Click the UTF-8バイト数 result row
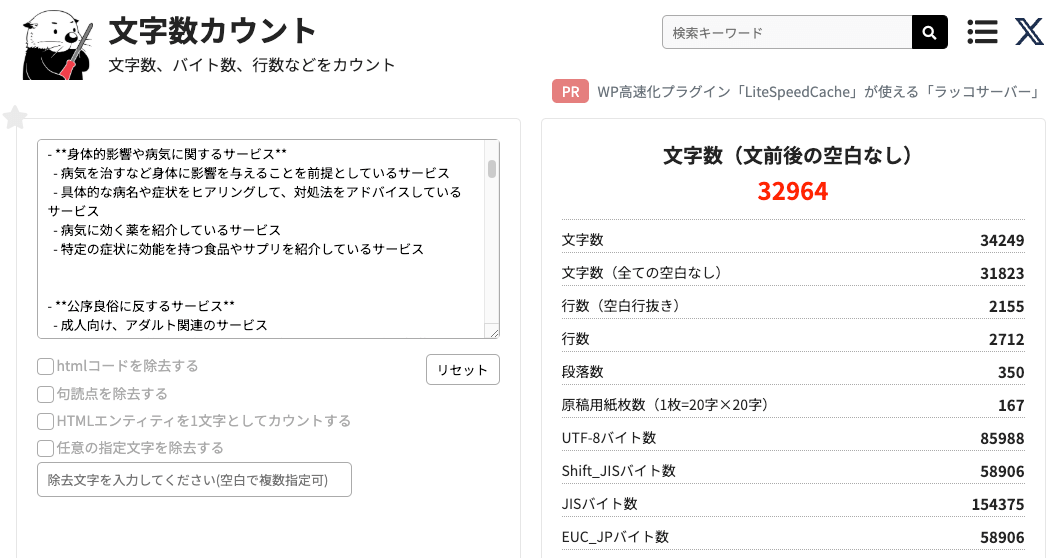Screen dimensions: 1058x558 point(793,438)
